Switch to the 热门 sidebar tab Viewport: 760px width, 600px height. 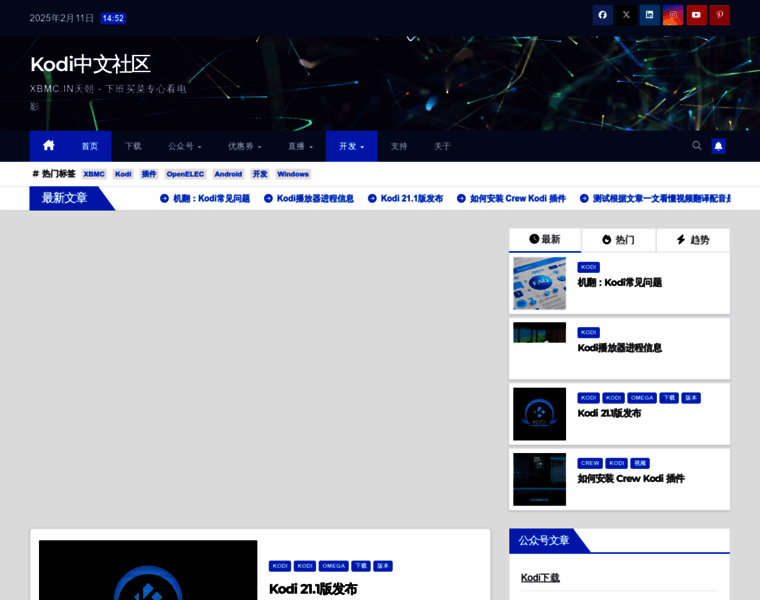[x=618, y=240]
